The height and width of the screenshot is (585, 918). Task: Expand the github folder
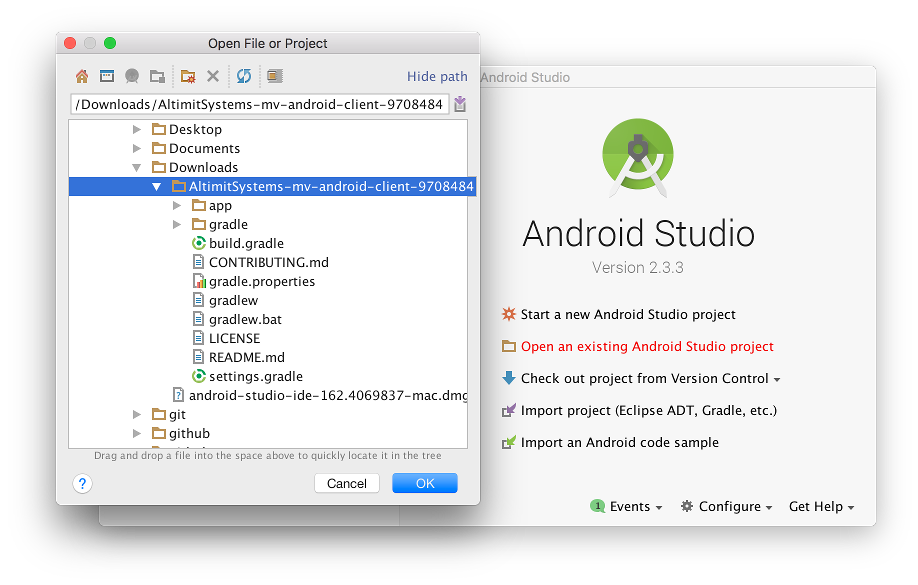[x=136, y=434]
